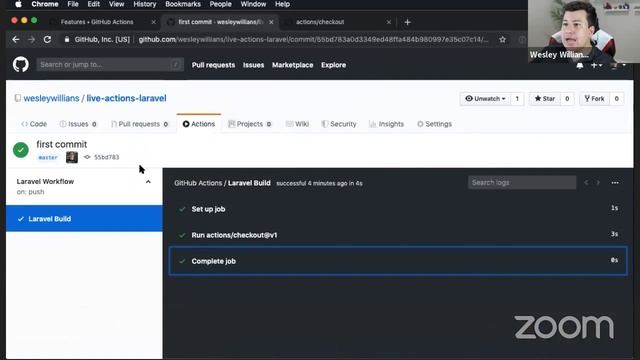640x360 pixels.
Task: Open Issues in the top navigation
Action: click(x=253, y=65)
